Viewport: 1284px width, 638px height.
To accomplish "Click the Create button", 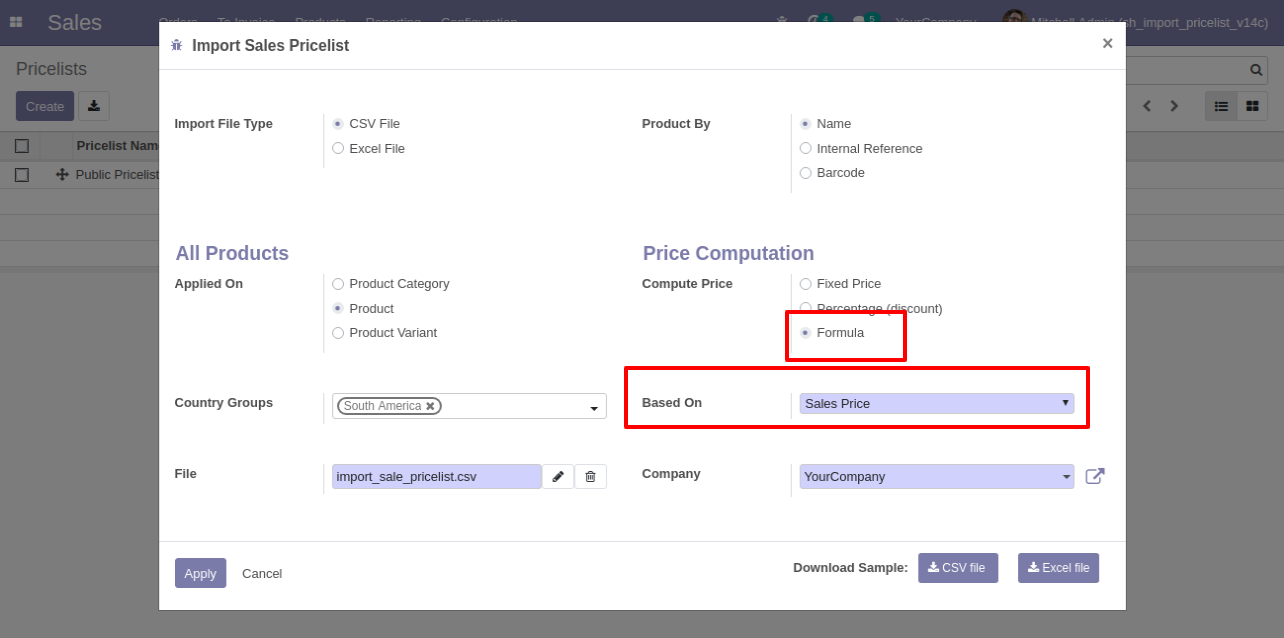I will [x=45, y=106].
